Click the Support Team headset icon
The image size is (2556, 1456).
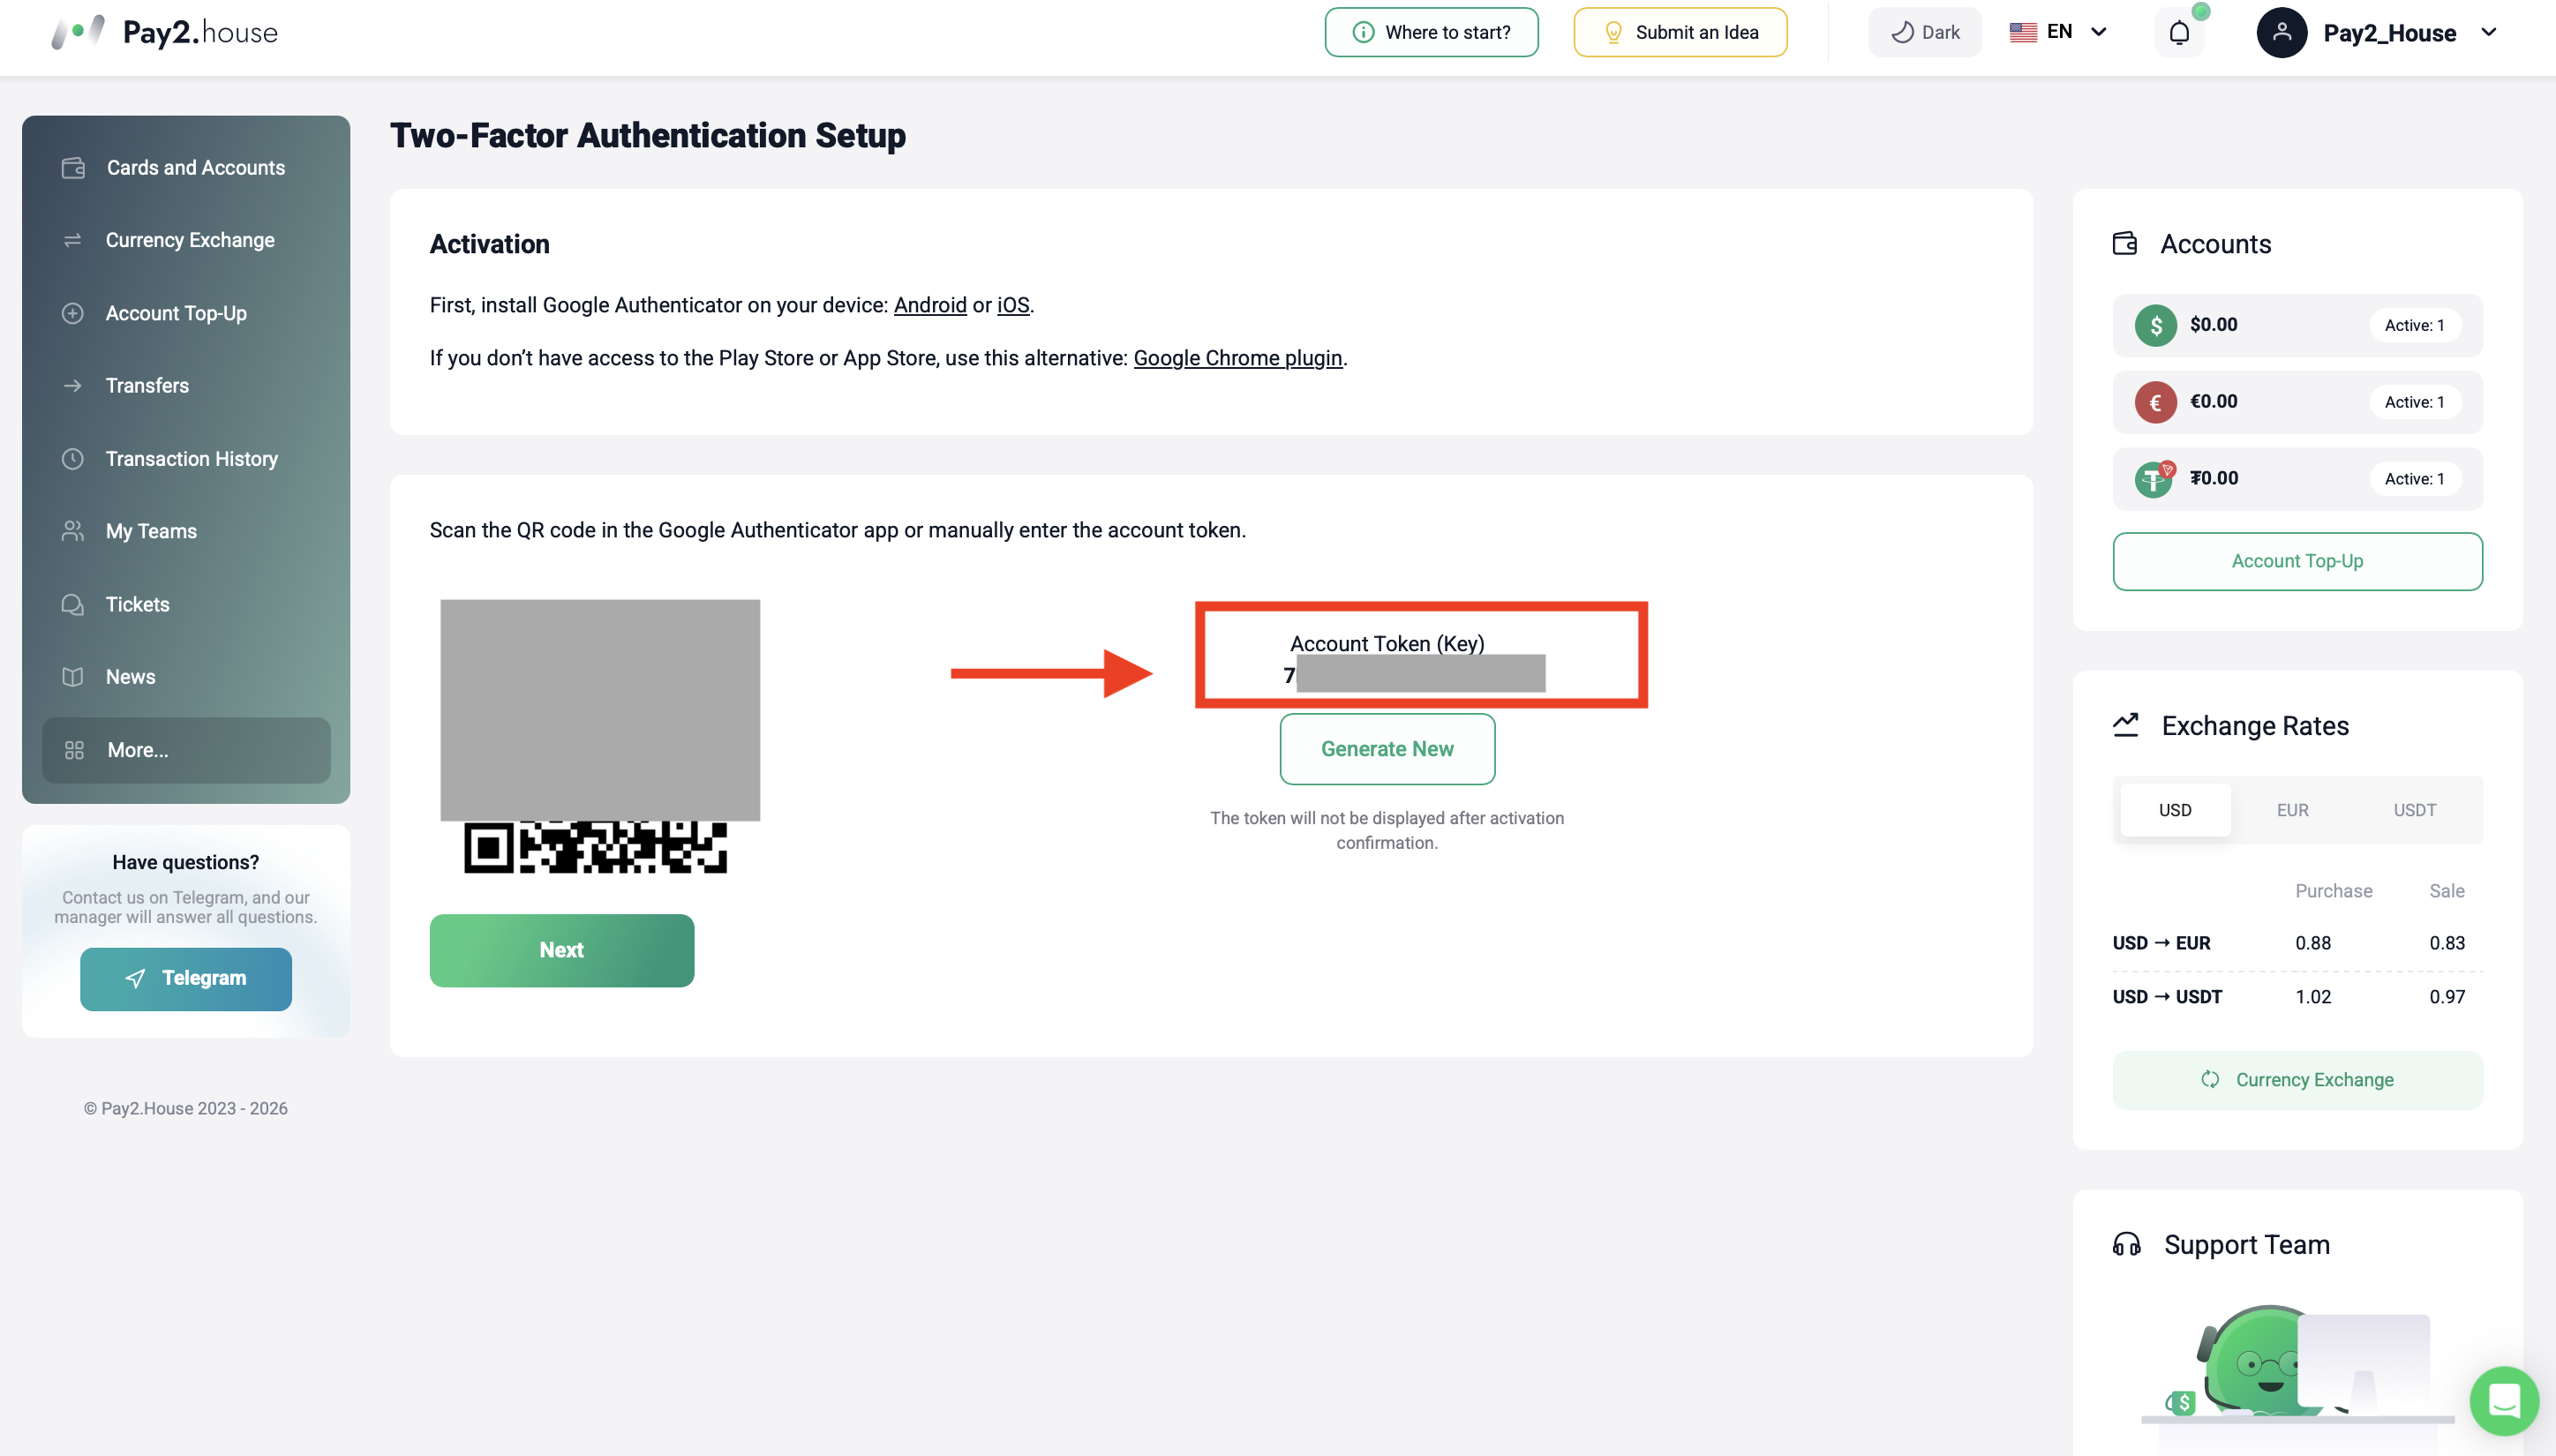[2127, 1244]
